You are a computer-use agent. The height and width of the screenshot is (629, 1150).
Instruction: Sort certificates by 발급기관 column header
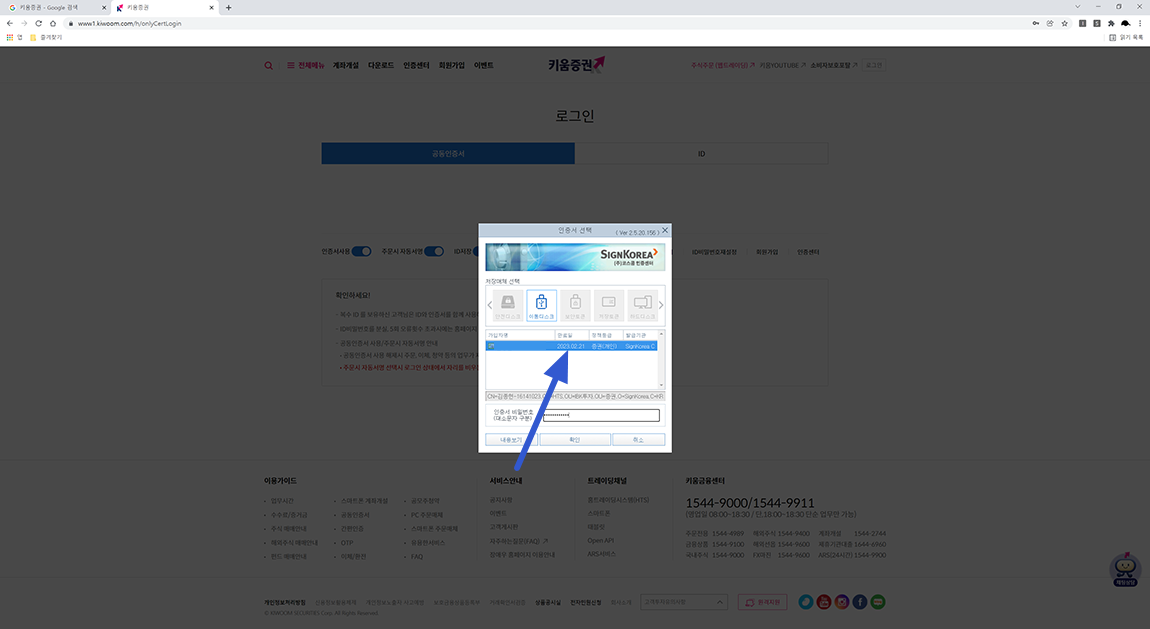coord(640,335)
